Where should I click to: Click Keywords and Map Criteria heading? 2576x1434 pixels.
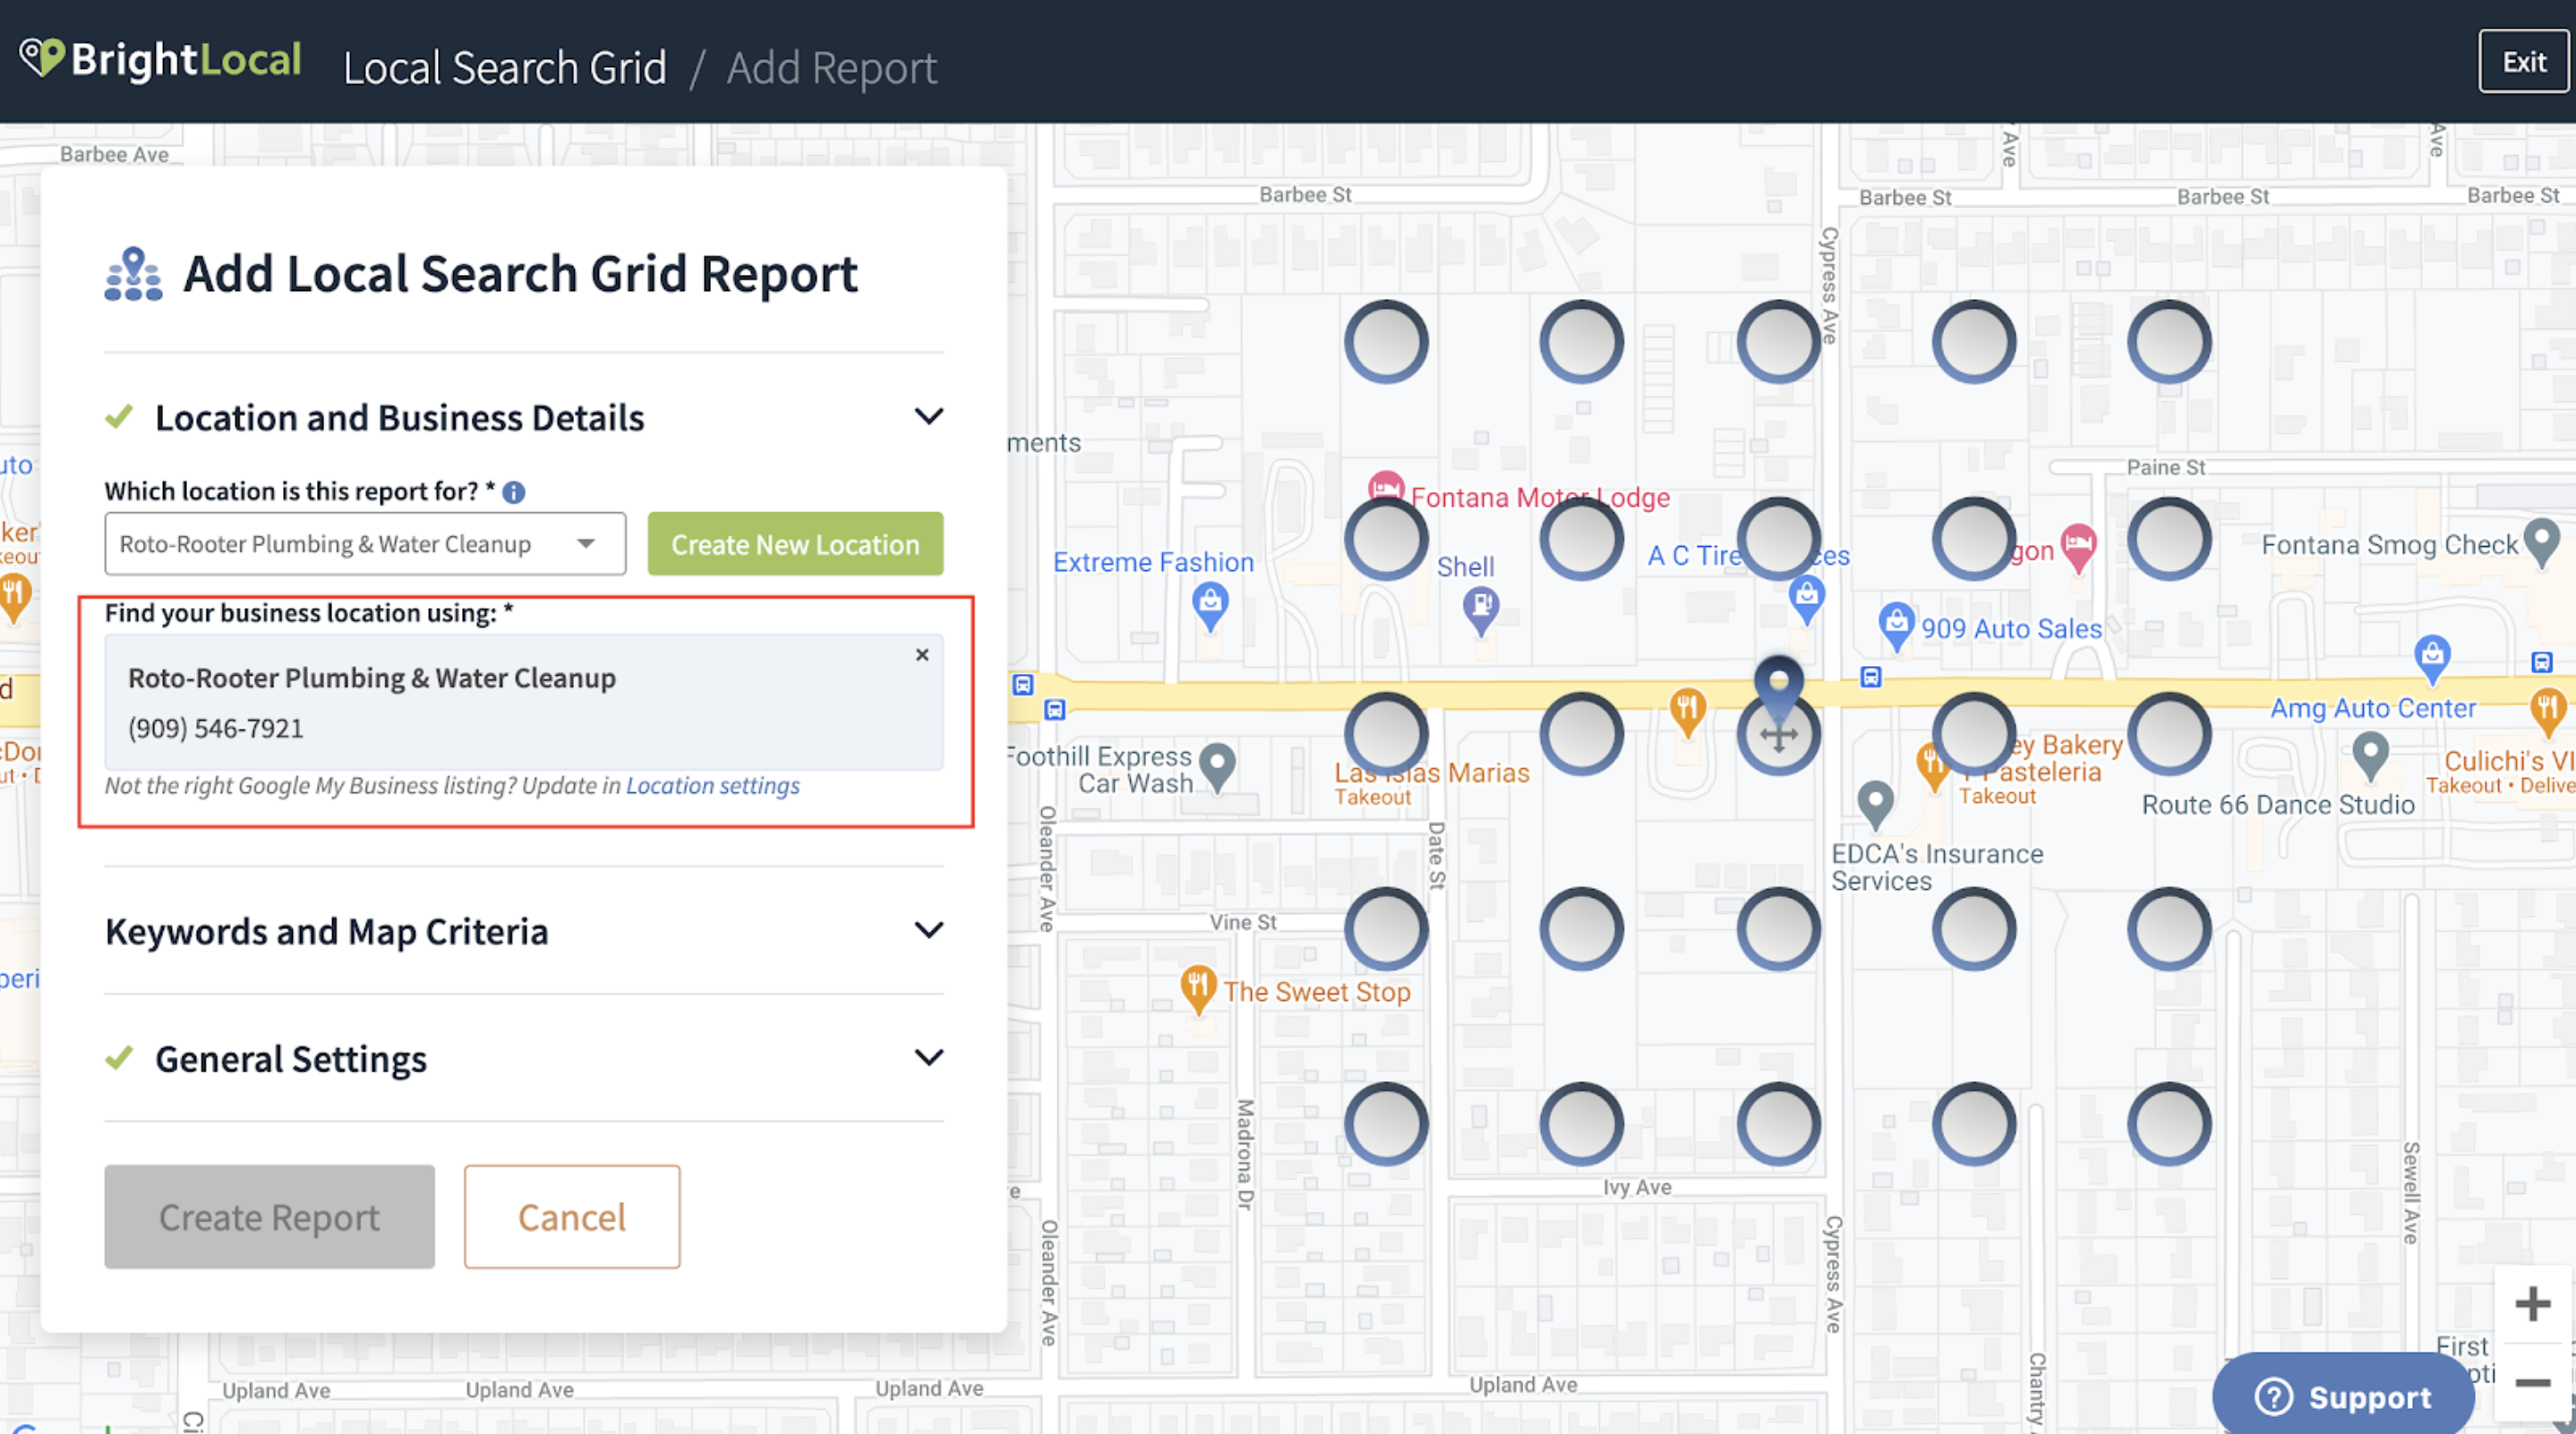click(x=327, y=931)
